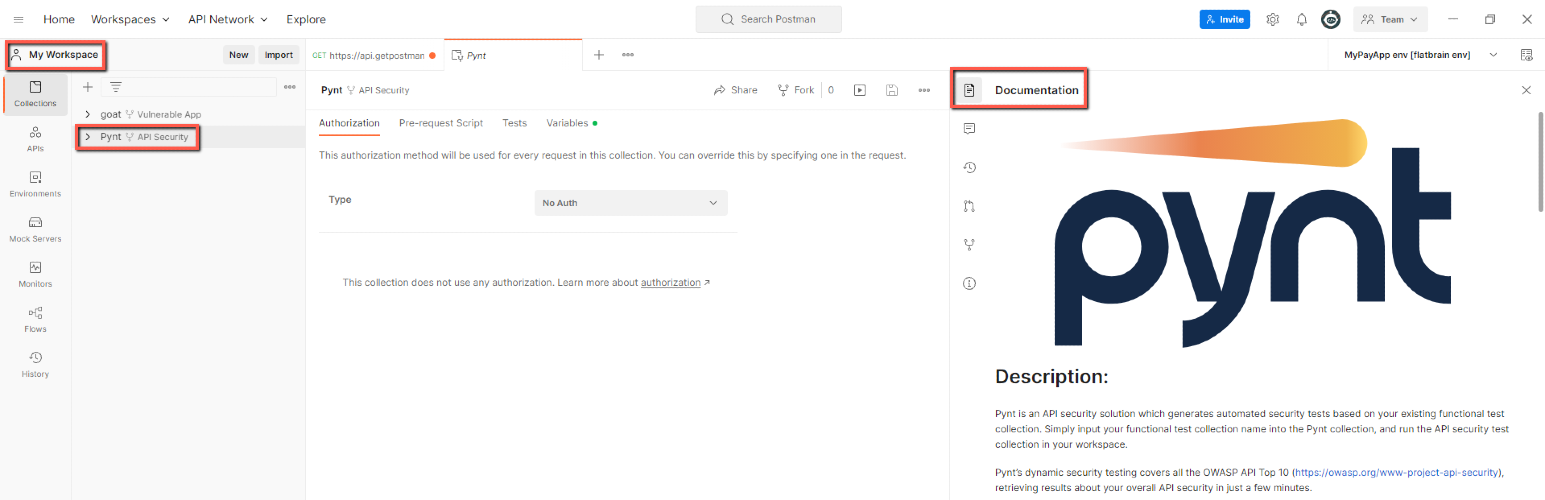
Task: Open the Forks icon in right sidebar
Action: [969, 244]
